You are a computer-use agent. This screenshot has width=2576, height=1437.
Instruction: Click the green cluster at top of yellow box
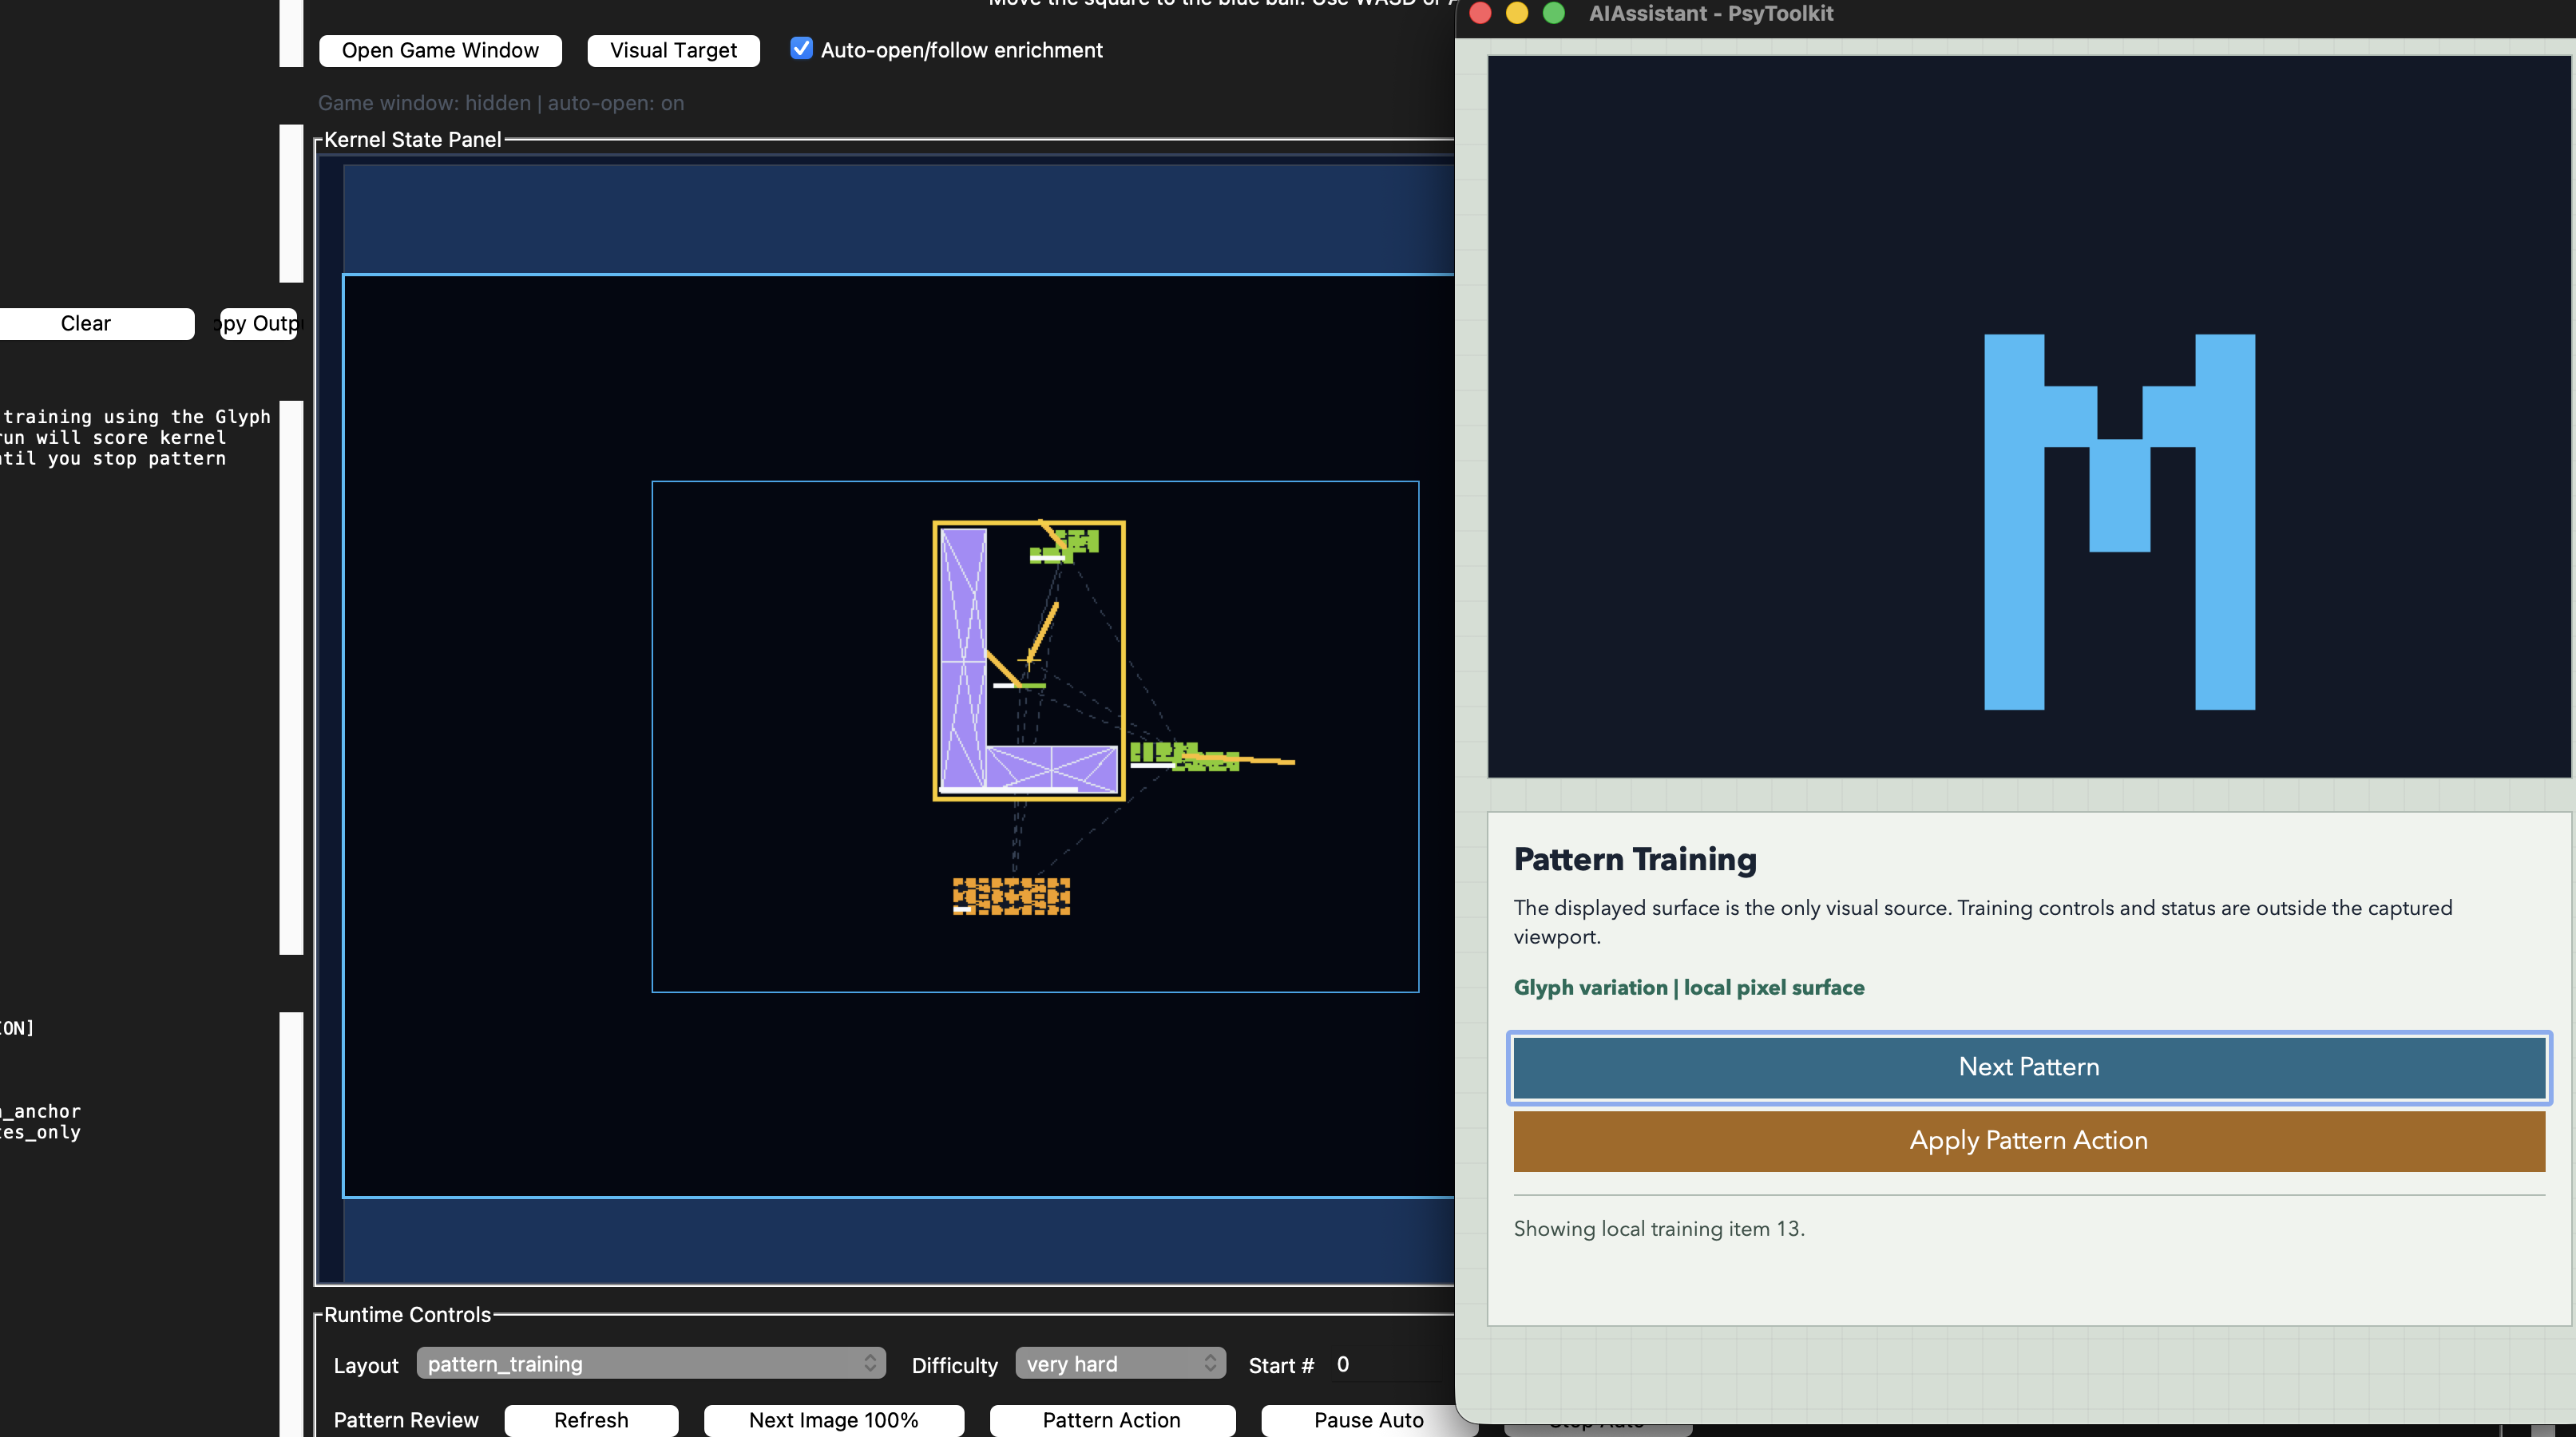tap(1065, 546)
